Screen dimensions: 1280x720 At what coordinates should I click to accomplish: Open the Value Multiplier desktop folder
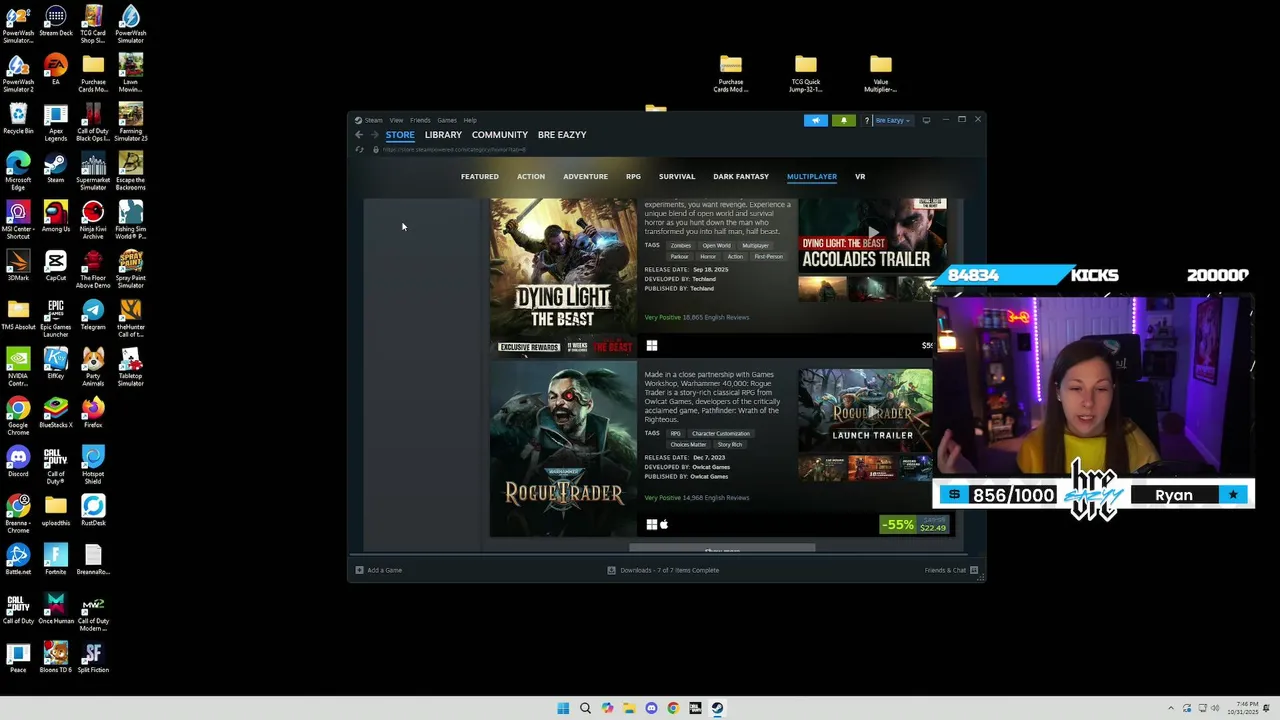click(x=880, y=73)
